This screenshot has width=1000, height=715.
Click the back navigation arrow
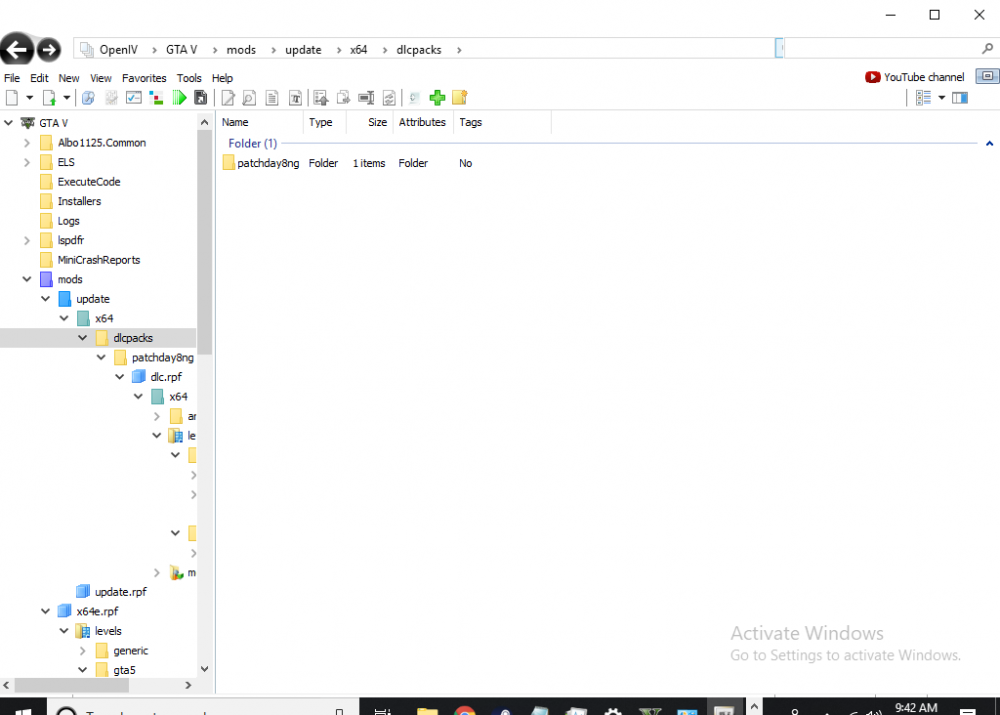17,49
